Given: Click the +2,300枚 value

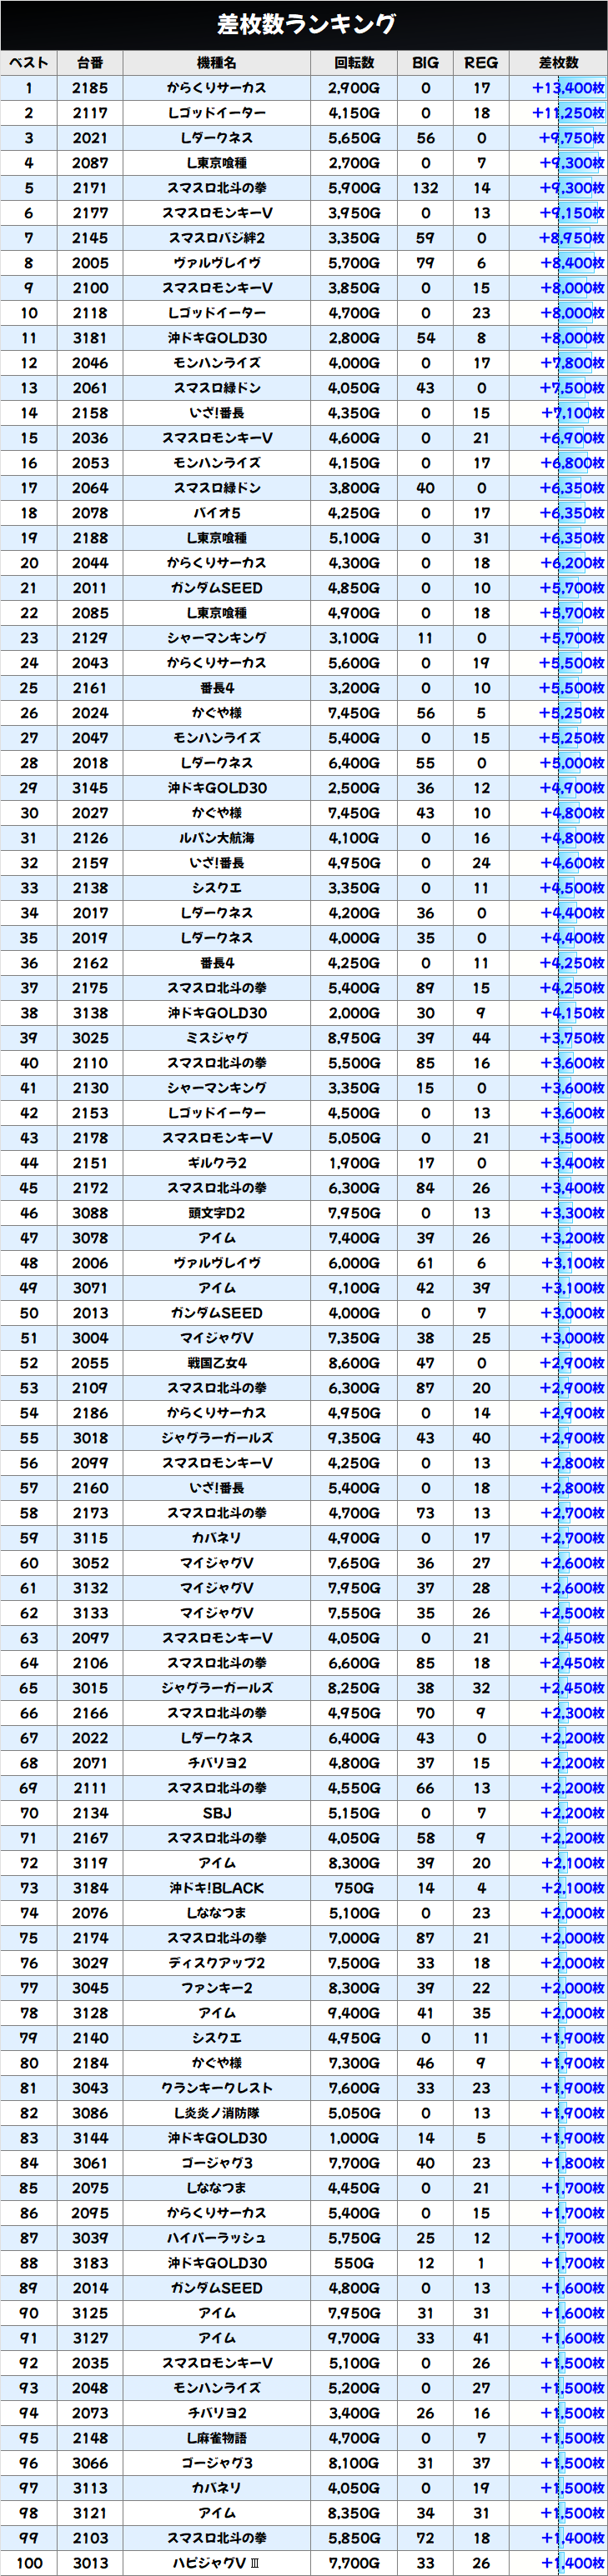Looking at the screenshot, I should click(x=572, y=1713).
